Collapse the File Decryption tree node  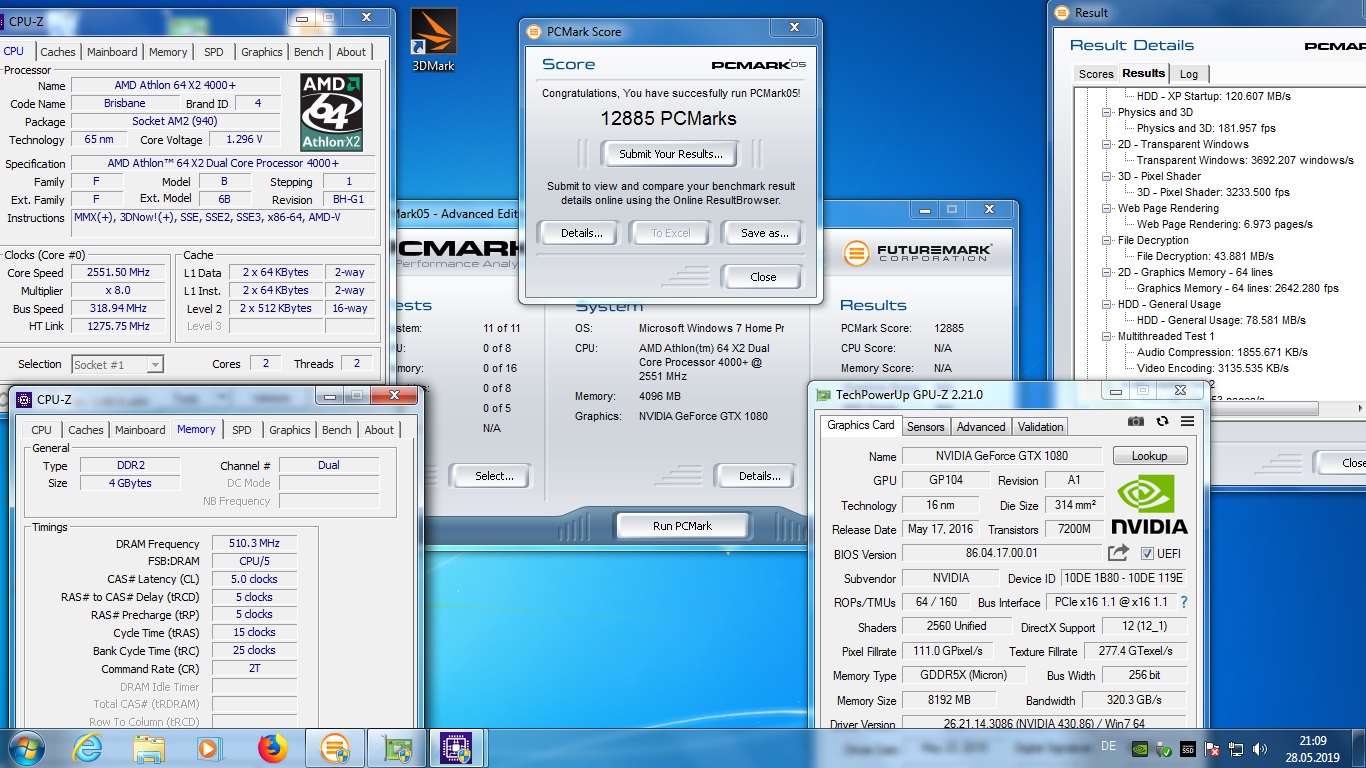(x=1107, y=240)
